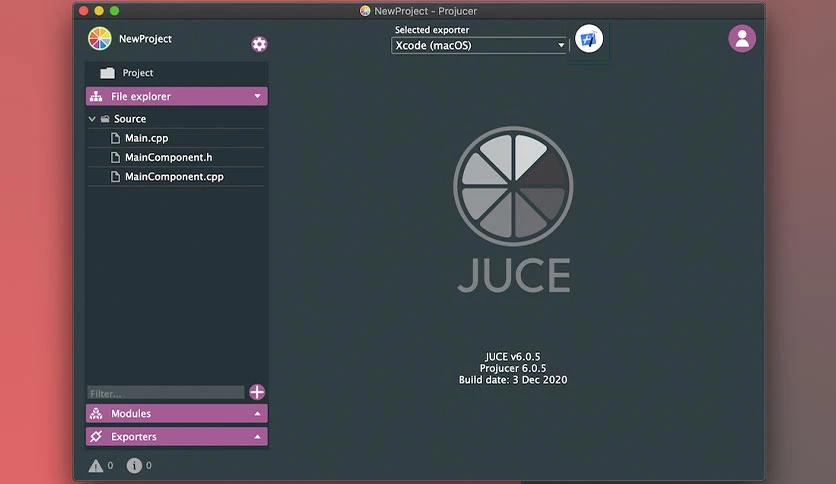Click the Project folder icon

[x=107, y=73]
